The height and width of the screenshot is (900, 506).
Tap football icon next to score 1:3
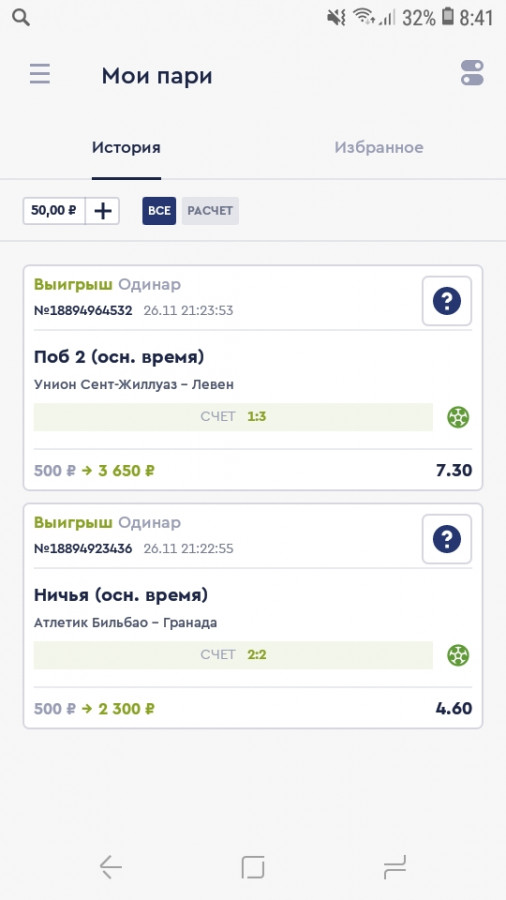point(458,417)
